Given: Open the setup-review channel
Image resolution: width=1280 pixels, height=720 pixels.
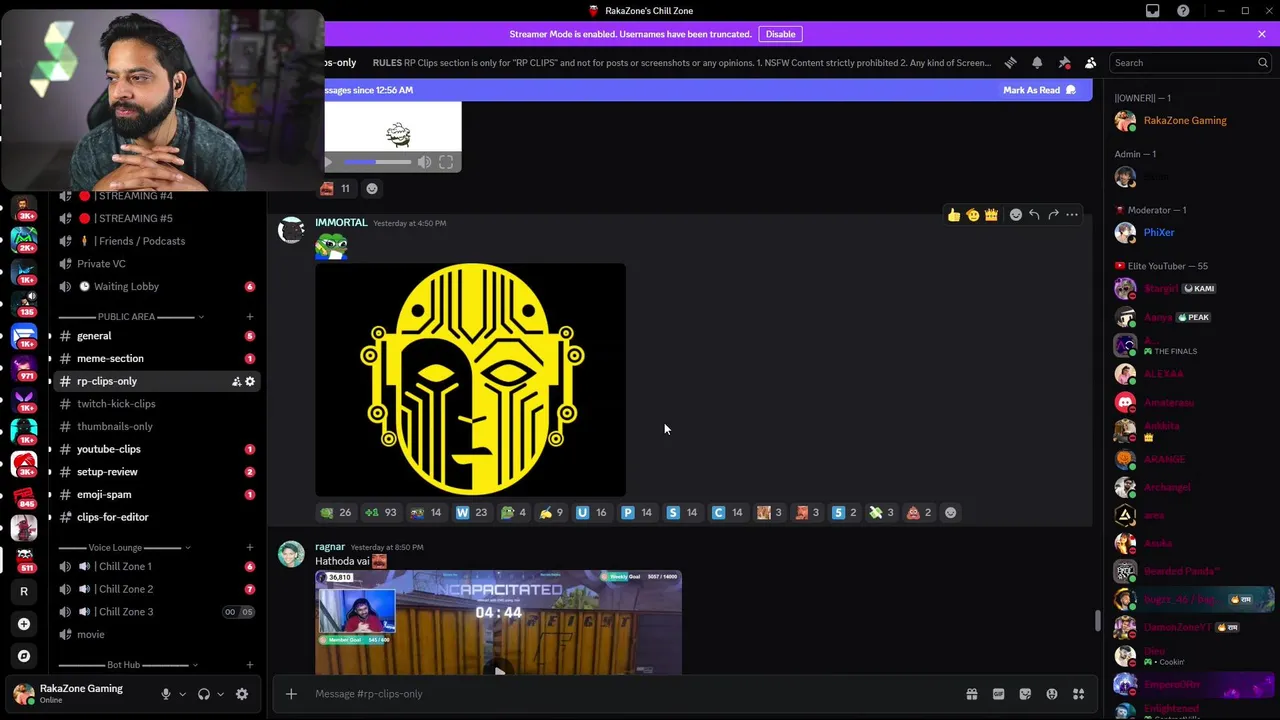Looking at the screenshot, I should tap(157, 472).
